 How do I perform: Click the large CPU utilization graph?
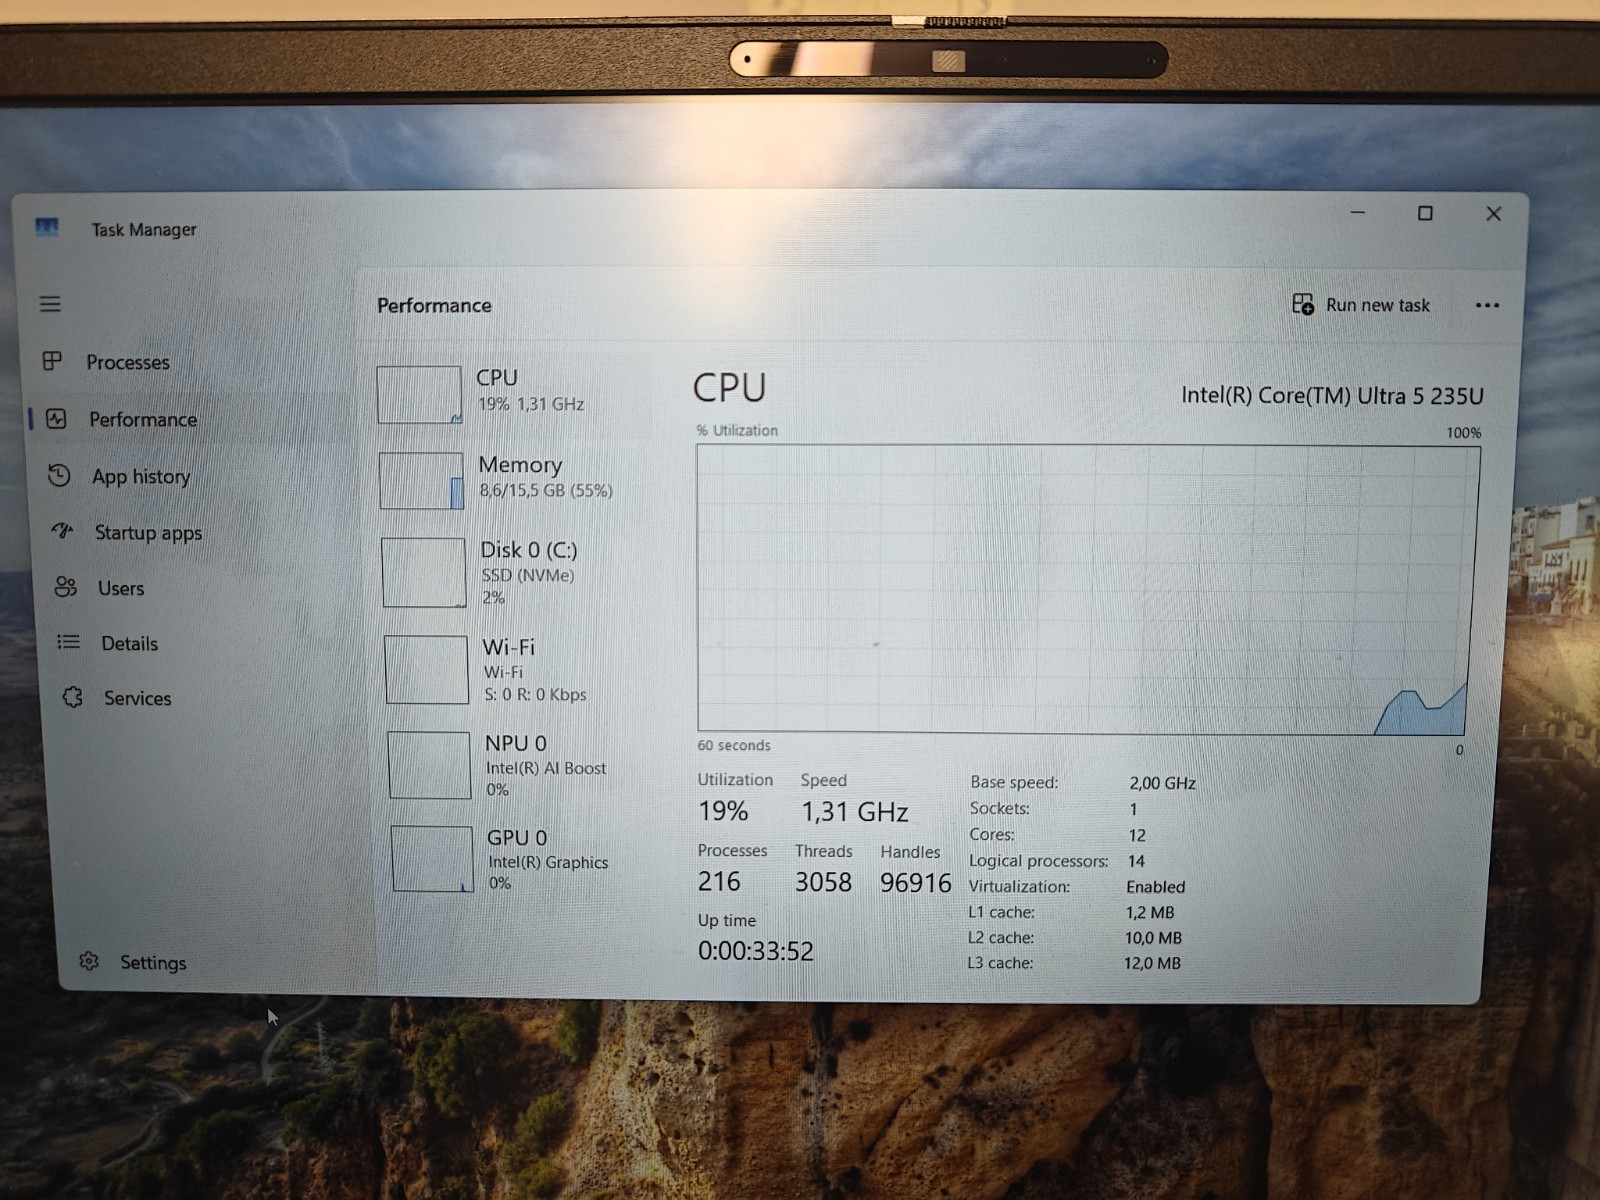1088,589
